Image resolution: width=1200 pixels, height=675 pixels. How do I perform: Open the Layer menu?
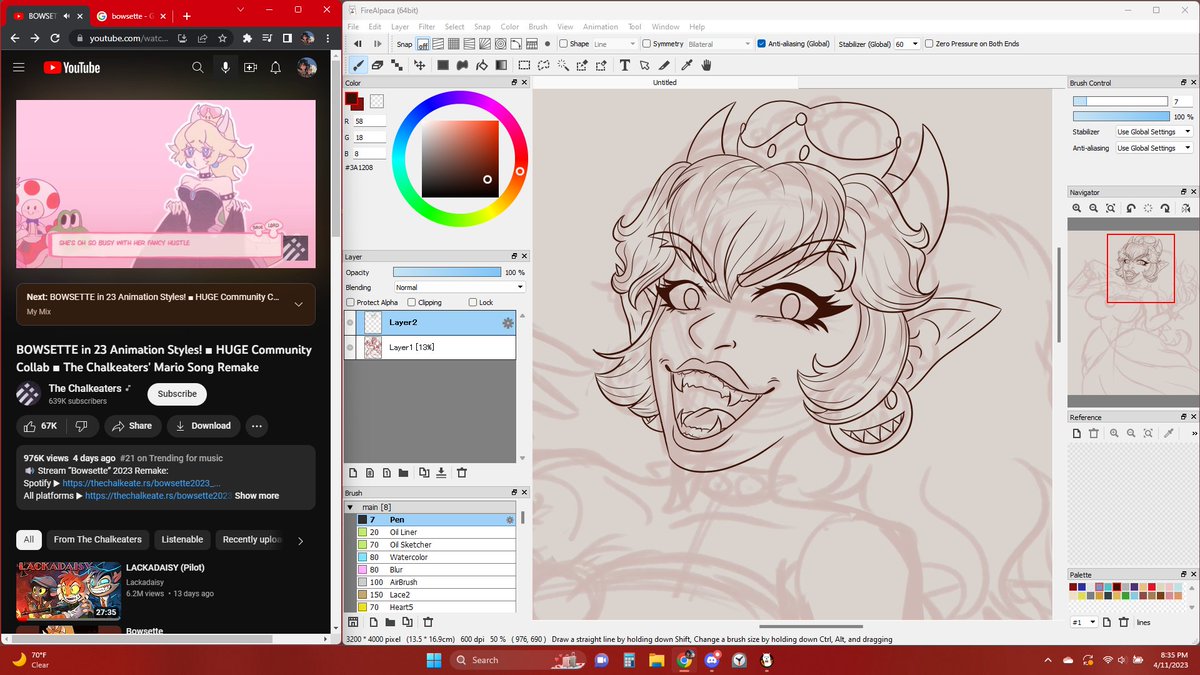click(x=400, y=27)
